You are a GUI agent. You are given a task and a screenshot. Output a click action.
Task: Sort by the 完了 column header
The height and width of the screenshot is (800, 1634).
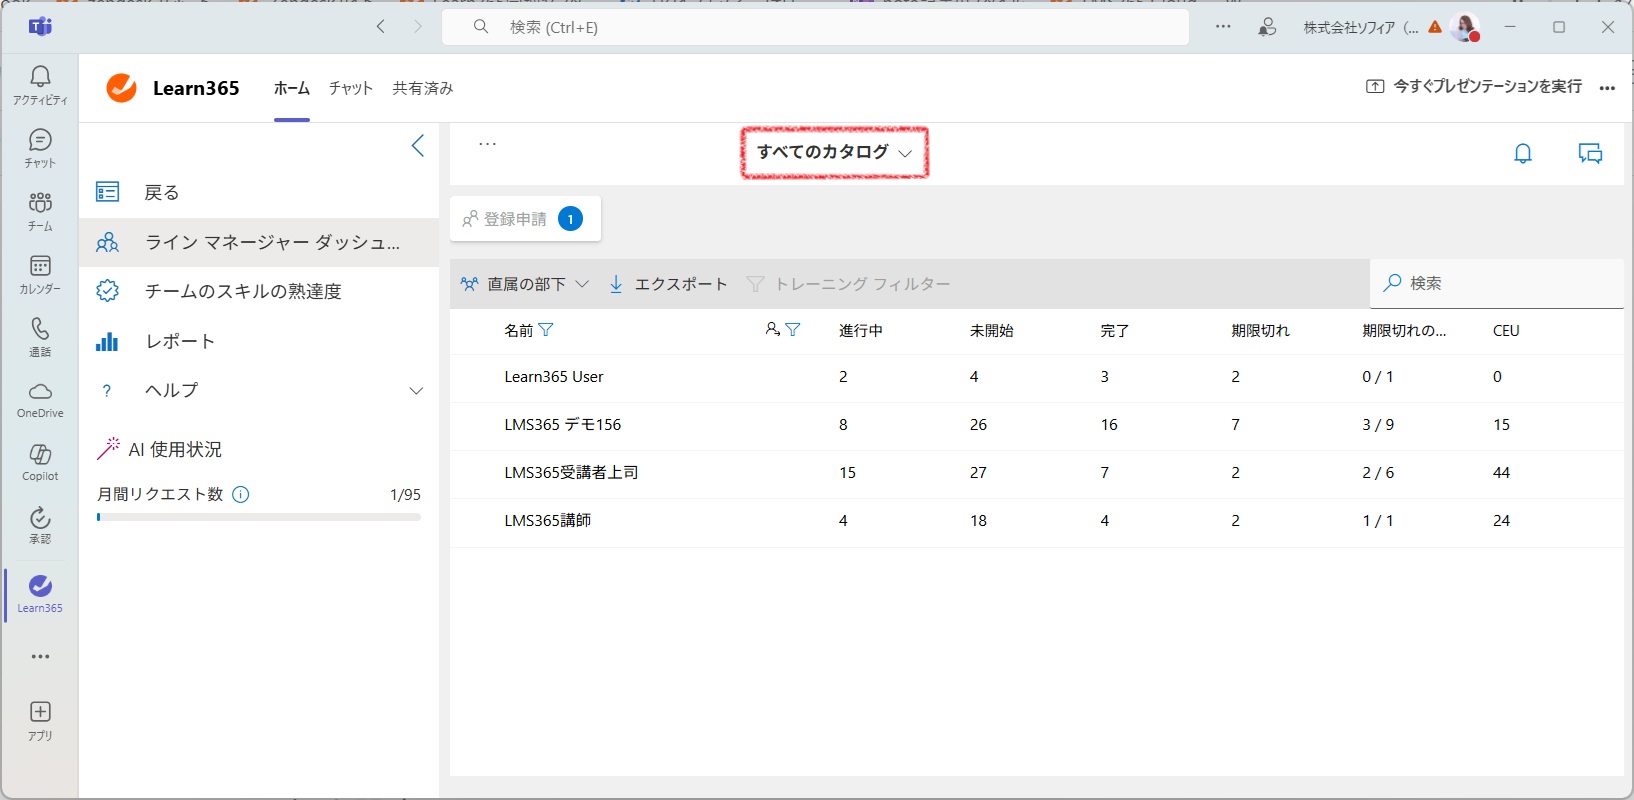click(1114, 330)
